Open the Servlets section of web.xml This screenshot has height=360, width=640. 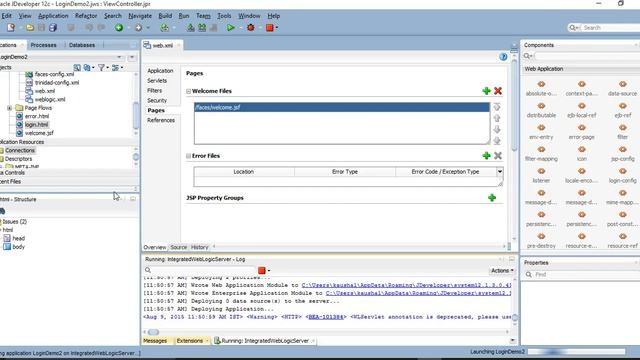coord(157,80)
